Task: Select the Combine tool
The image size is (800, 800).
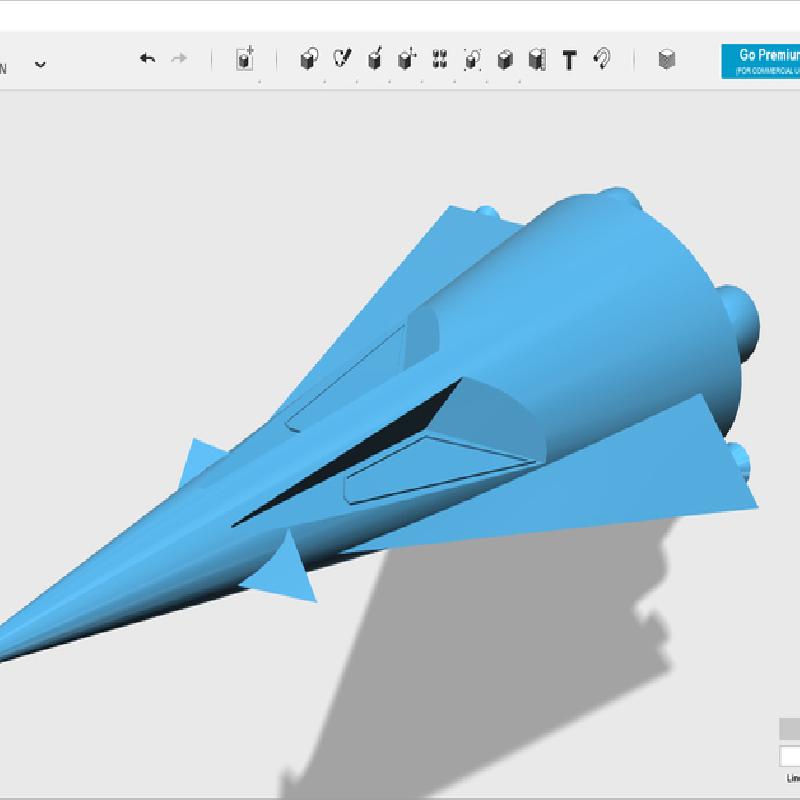Action: coord(504,60)
